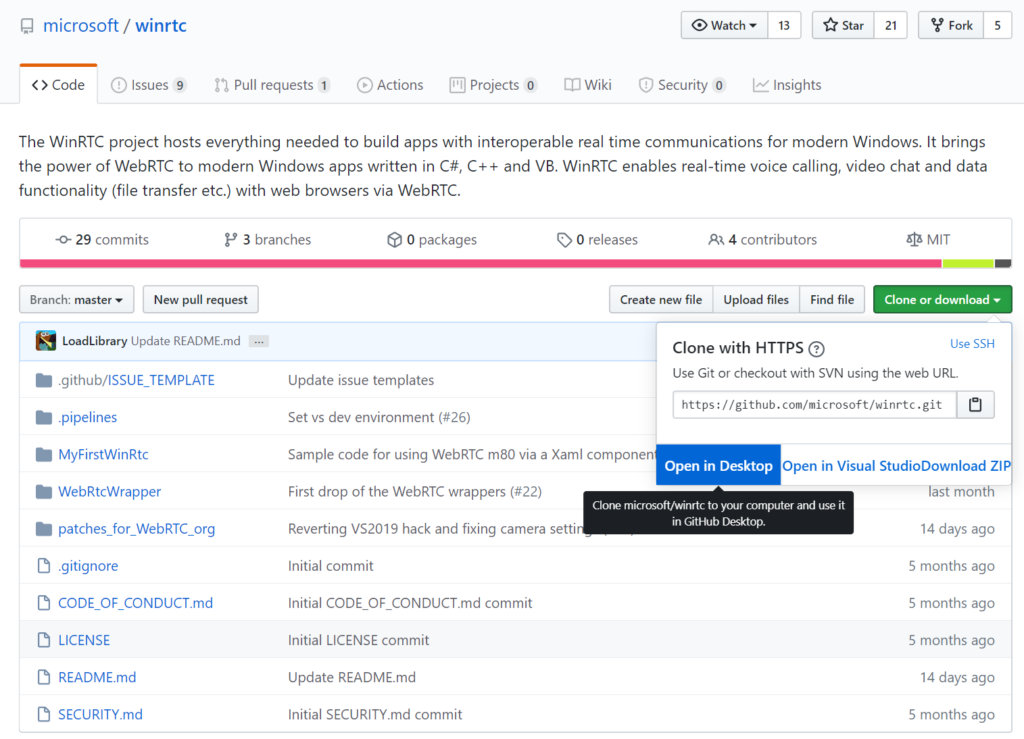This screenshot has height=739, width=1024.
Task: View the MIT license link
Action: [927, 240]
